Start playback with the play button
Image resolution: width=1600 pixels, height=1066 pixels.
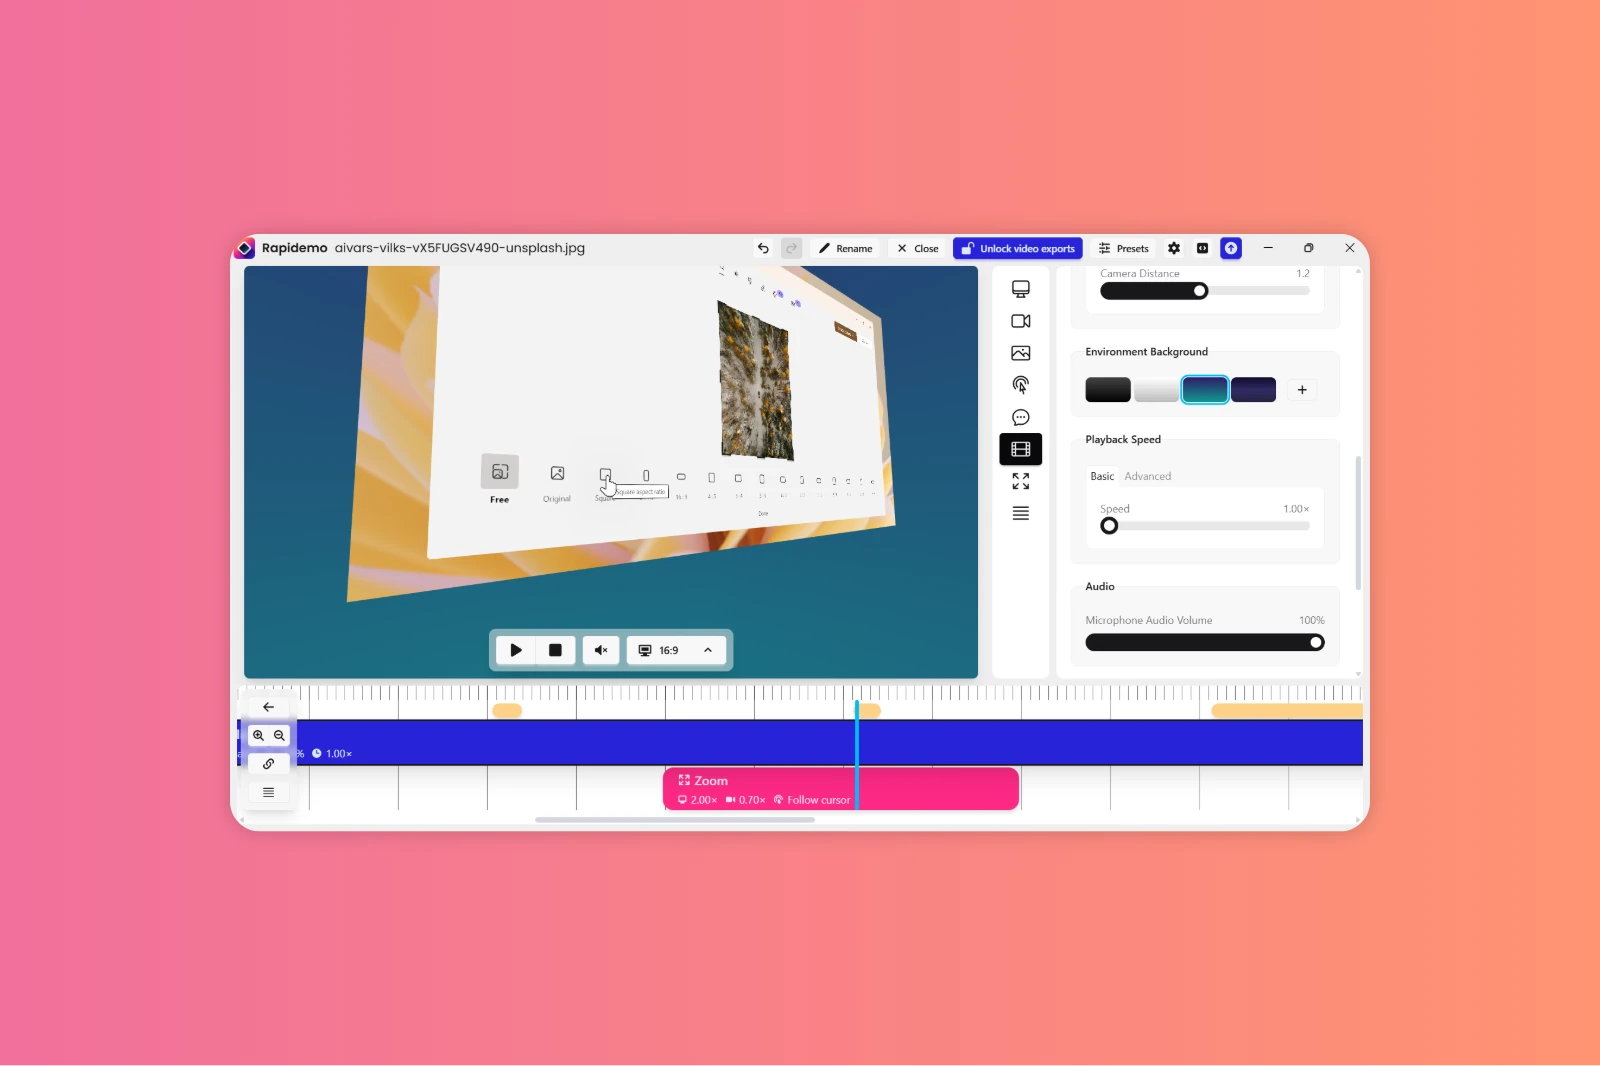point(515,650)
